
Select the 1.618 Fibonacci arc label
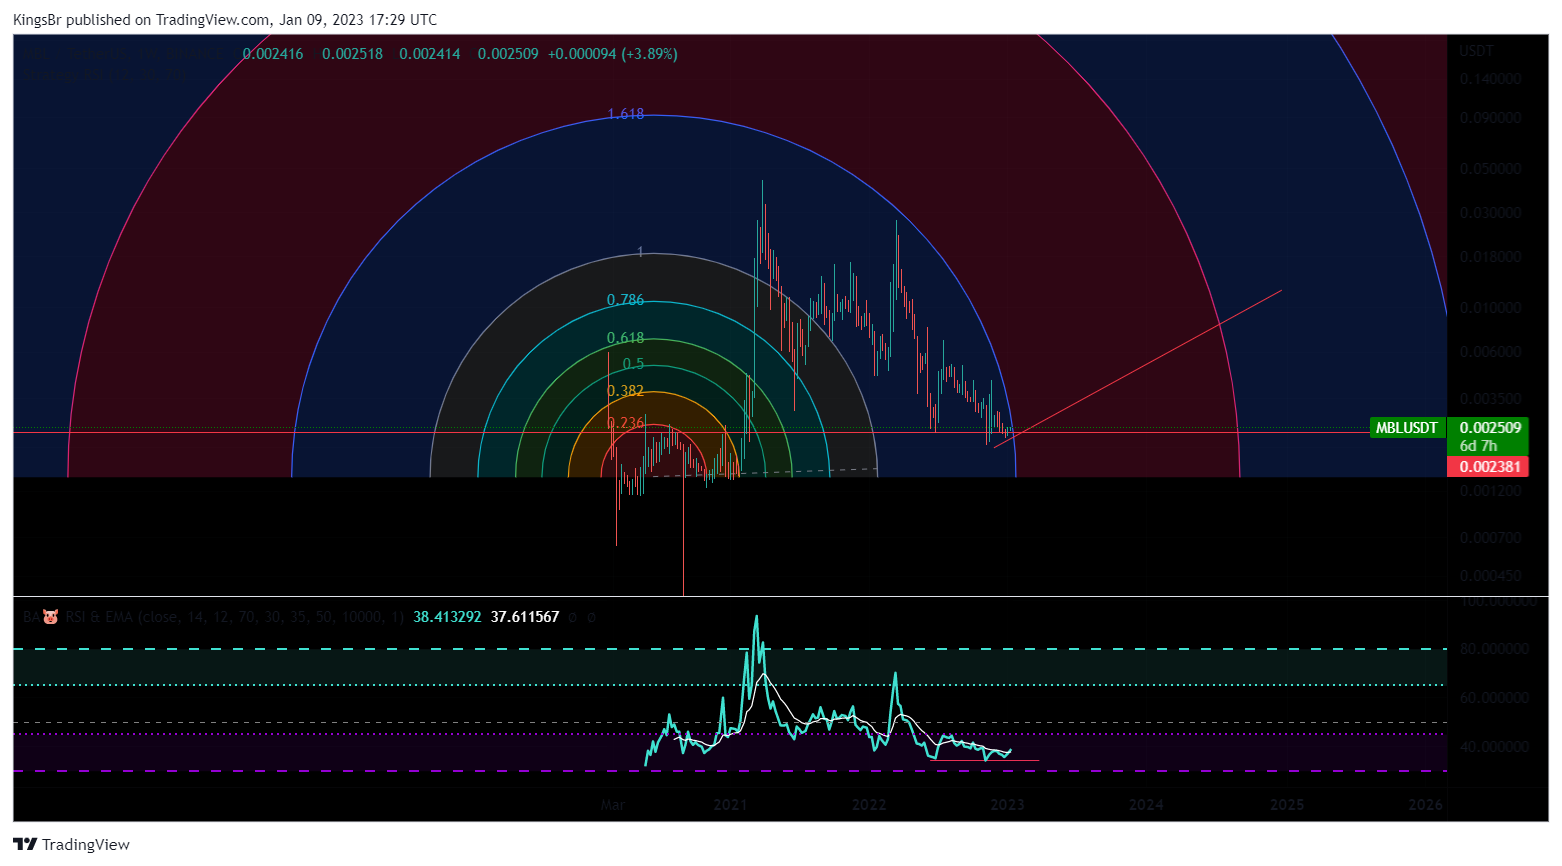pos(626,114)
